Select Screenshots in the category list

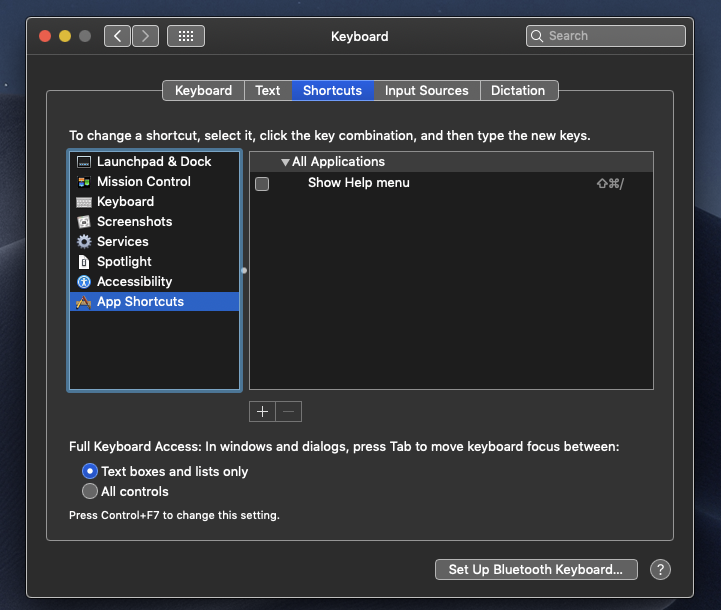154,222
